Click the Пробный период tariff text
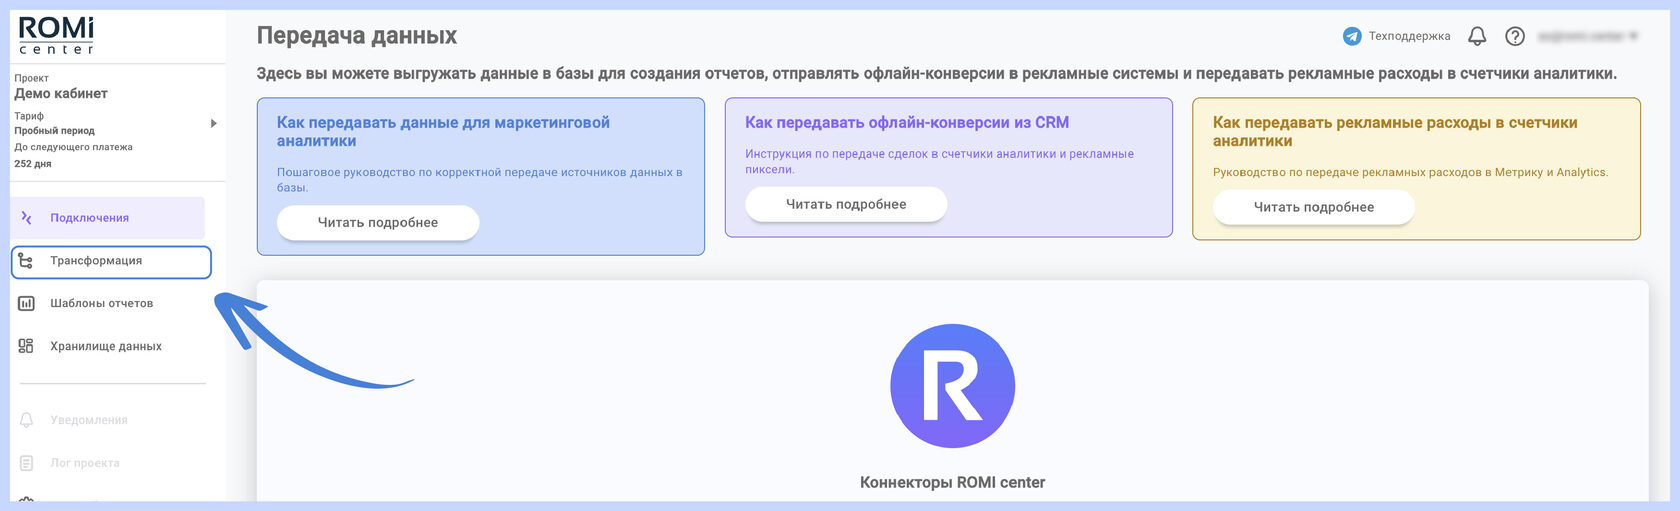Screen dimensions: 1680x511 55,131
